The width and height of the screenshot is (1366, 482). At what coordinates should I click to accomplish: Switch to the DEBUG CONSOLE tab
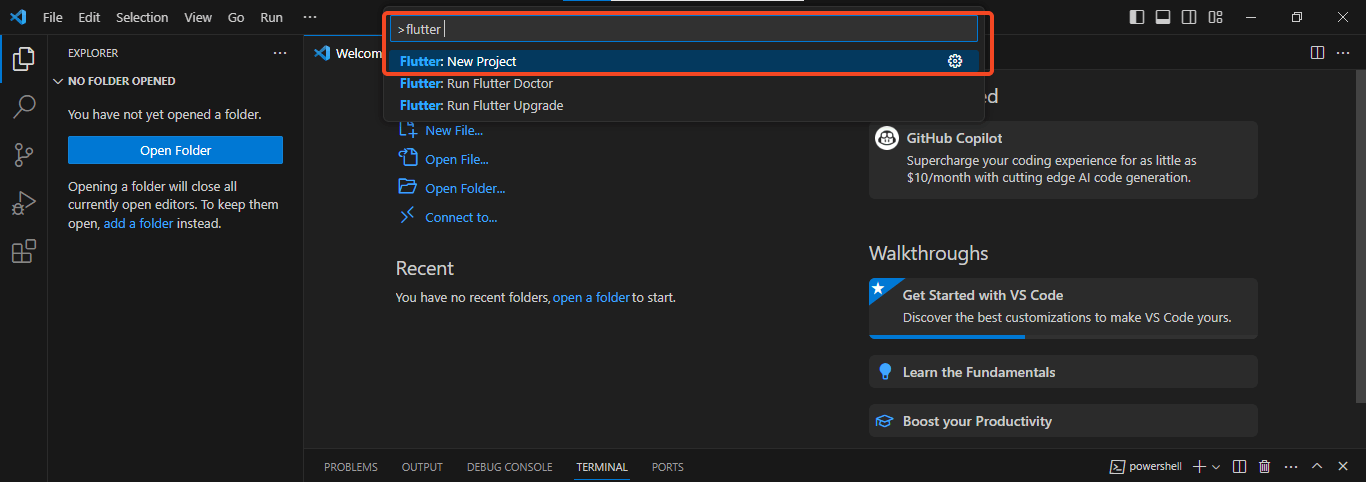pyautogui.click(x=509, y=467)
